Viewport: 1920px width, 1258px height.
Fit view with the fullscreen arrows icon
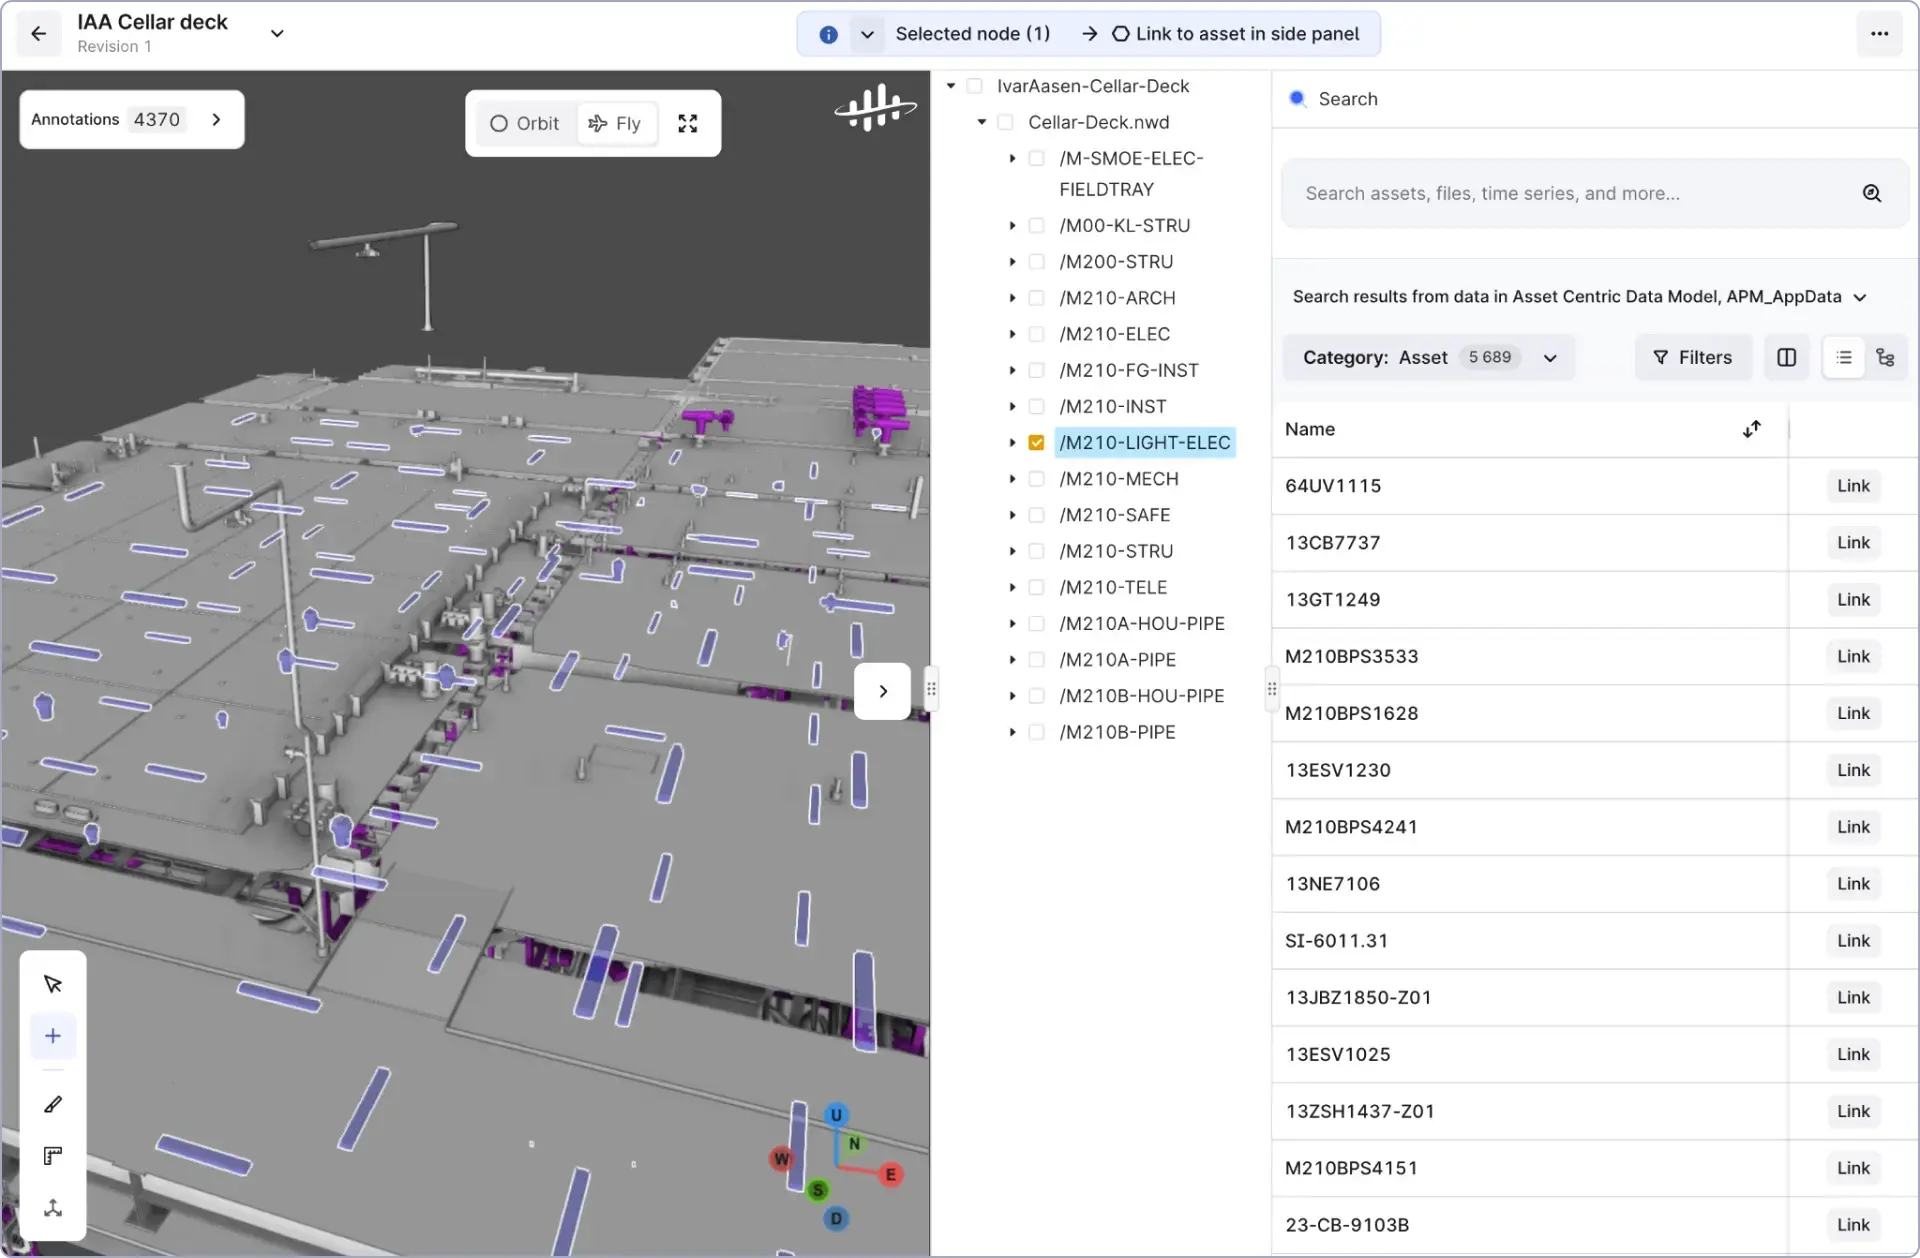[688, 124]
